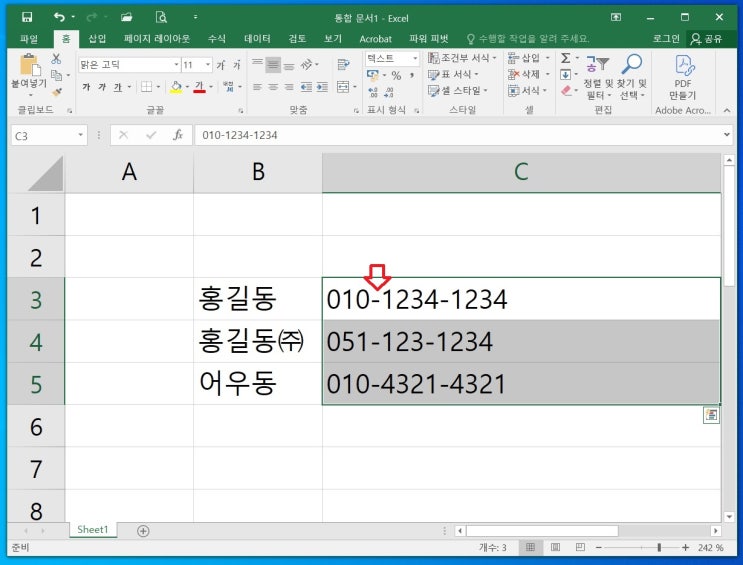
Task: Toggle italic formatting
Action: (102, 87)
